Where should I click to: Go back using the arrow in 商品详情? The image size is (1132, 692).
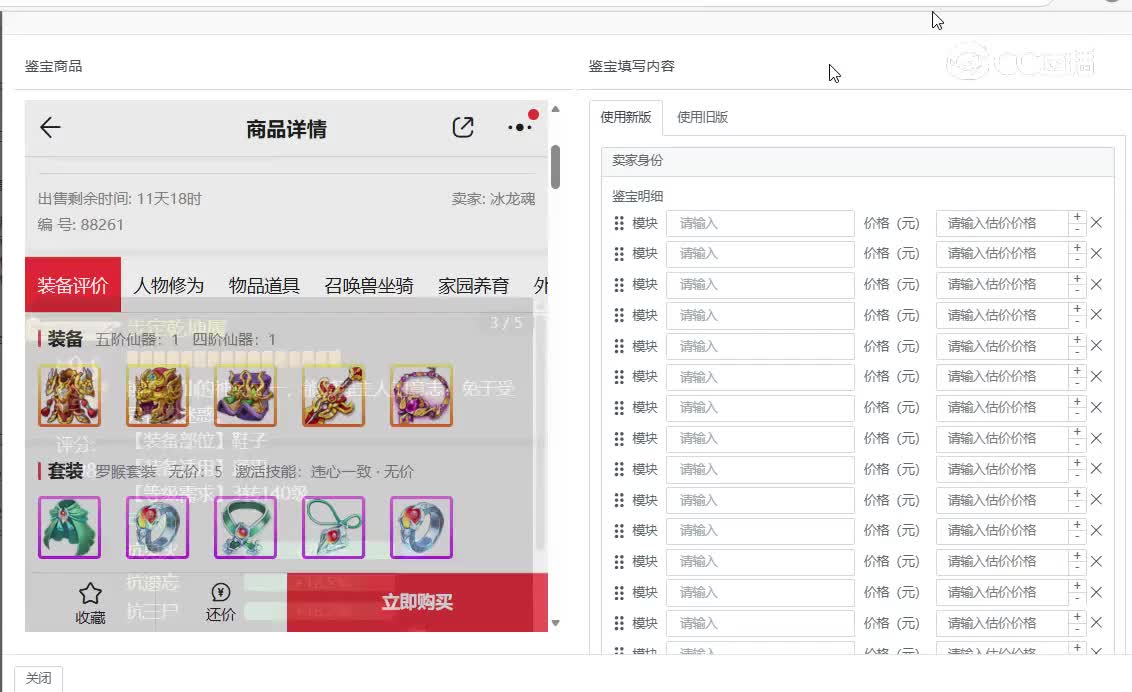click(50, 128)
